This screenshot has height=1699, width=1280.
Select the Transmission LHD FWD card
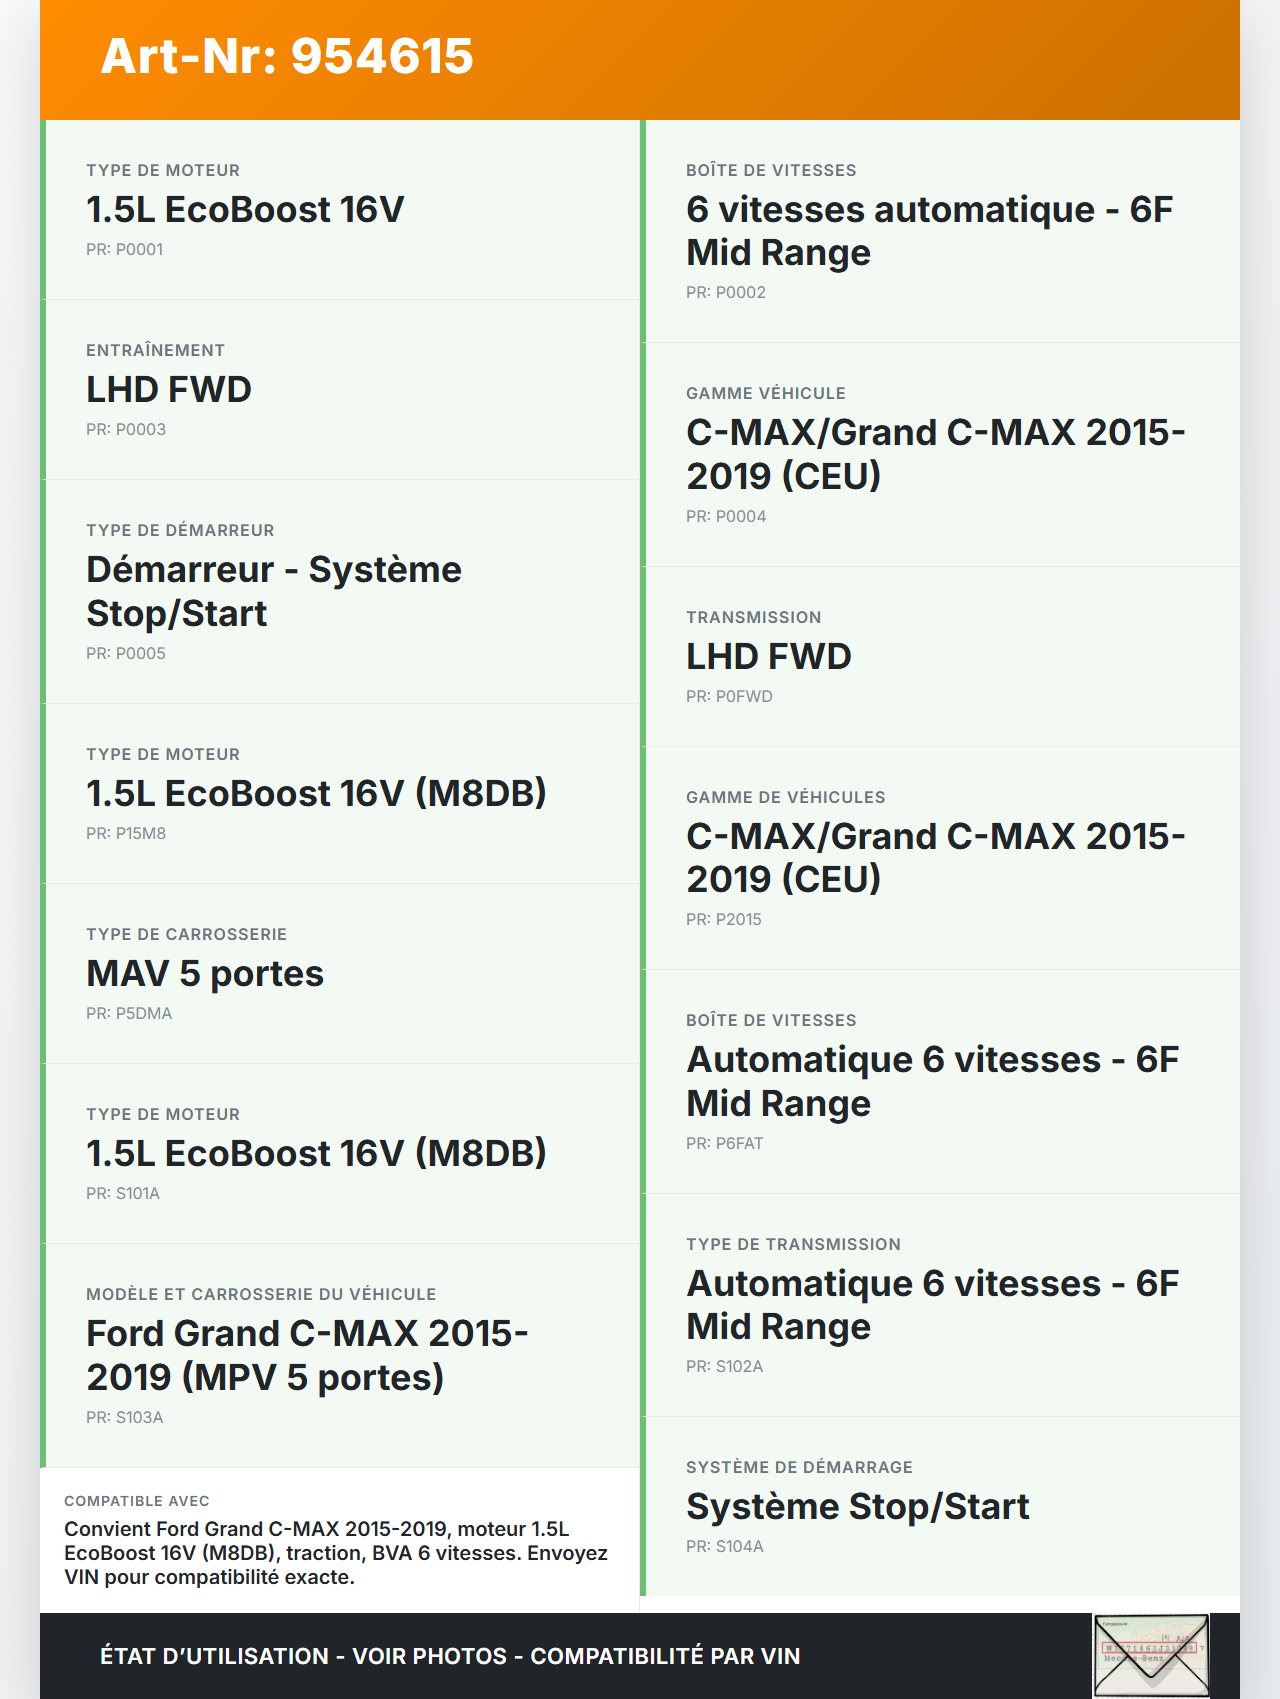940,657
